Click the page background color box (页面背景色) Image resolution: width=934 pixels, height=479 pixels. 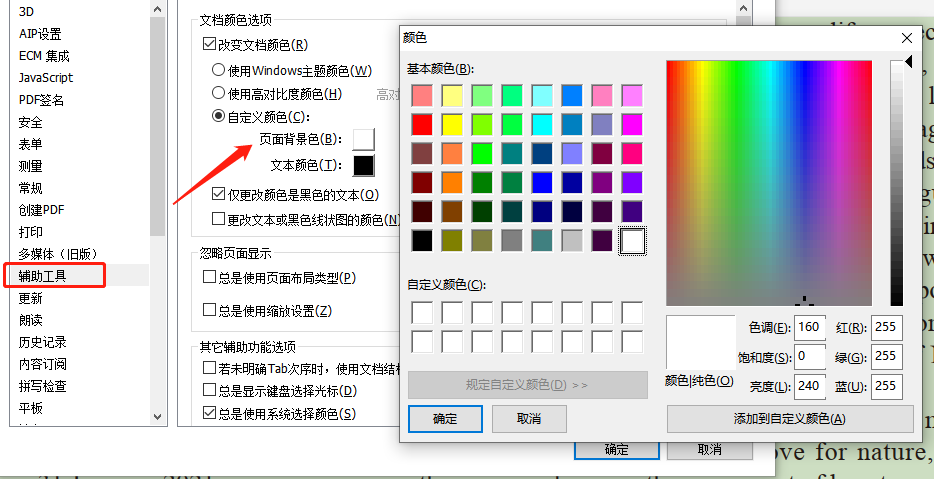coord(362,138)
